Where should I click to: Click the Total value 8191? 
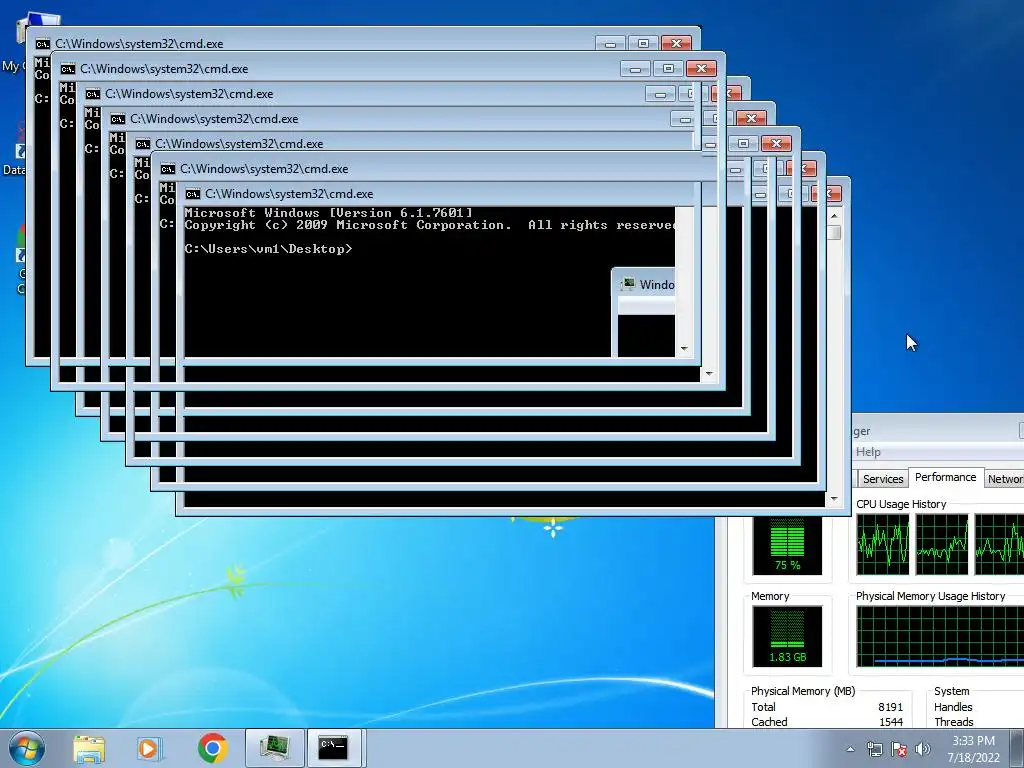tap(890, 707)
